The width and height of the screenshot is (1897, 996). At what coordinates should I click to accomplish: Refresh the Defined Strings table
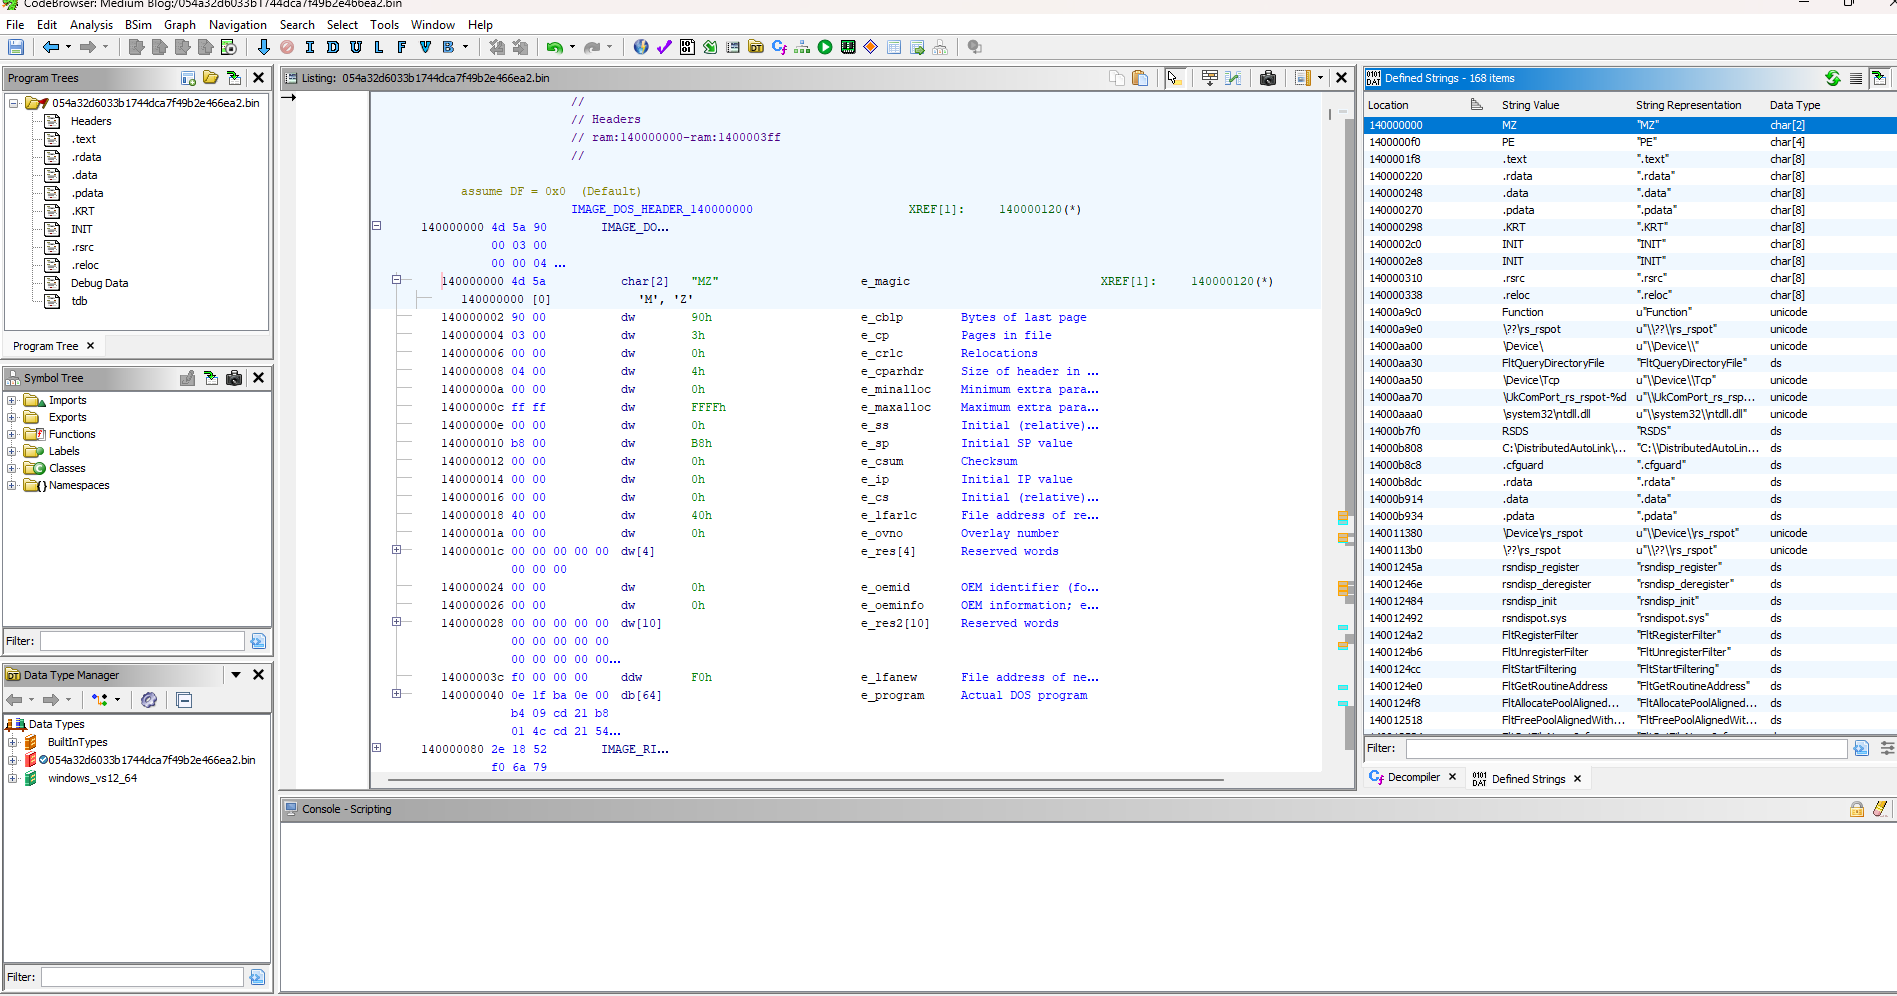point(1833,78)
